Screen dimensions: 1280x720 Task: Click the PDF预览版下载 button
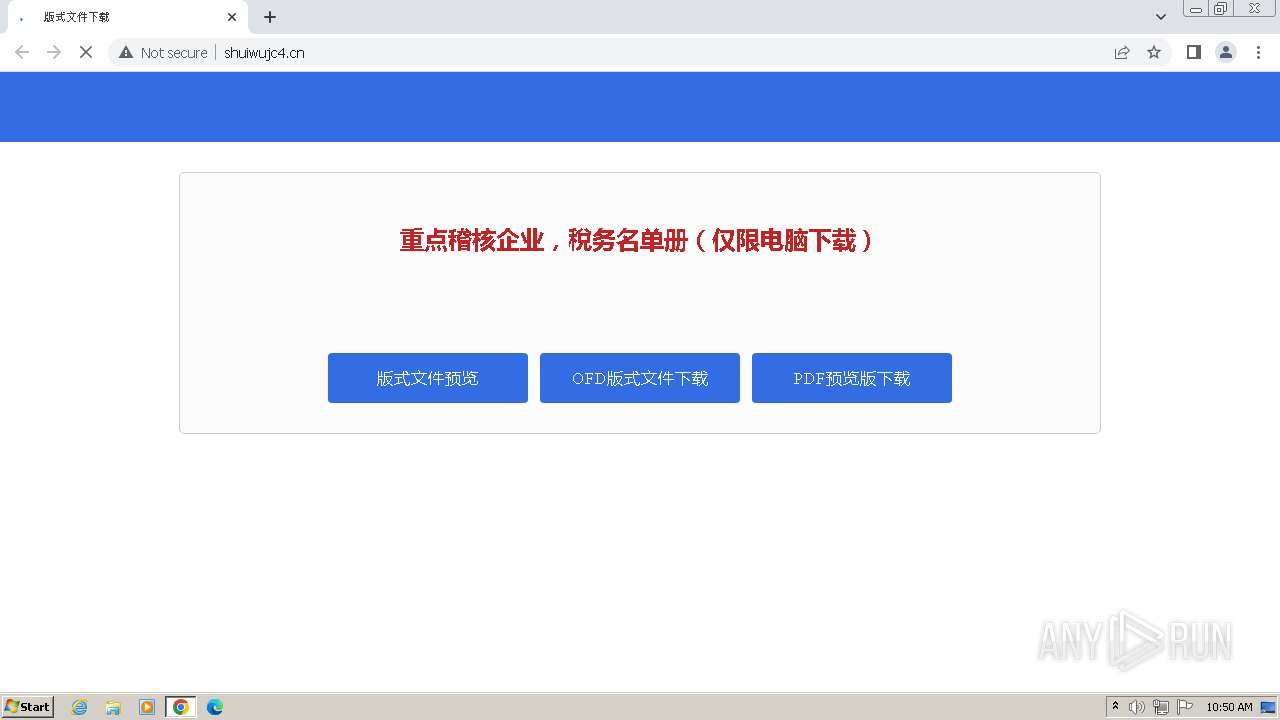point(852,378)
